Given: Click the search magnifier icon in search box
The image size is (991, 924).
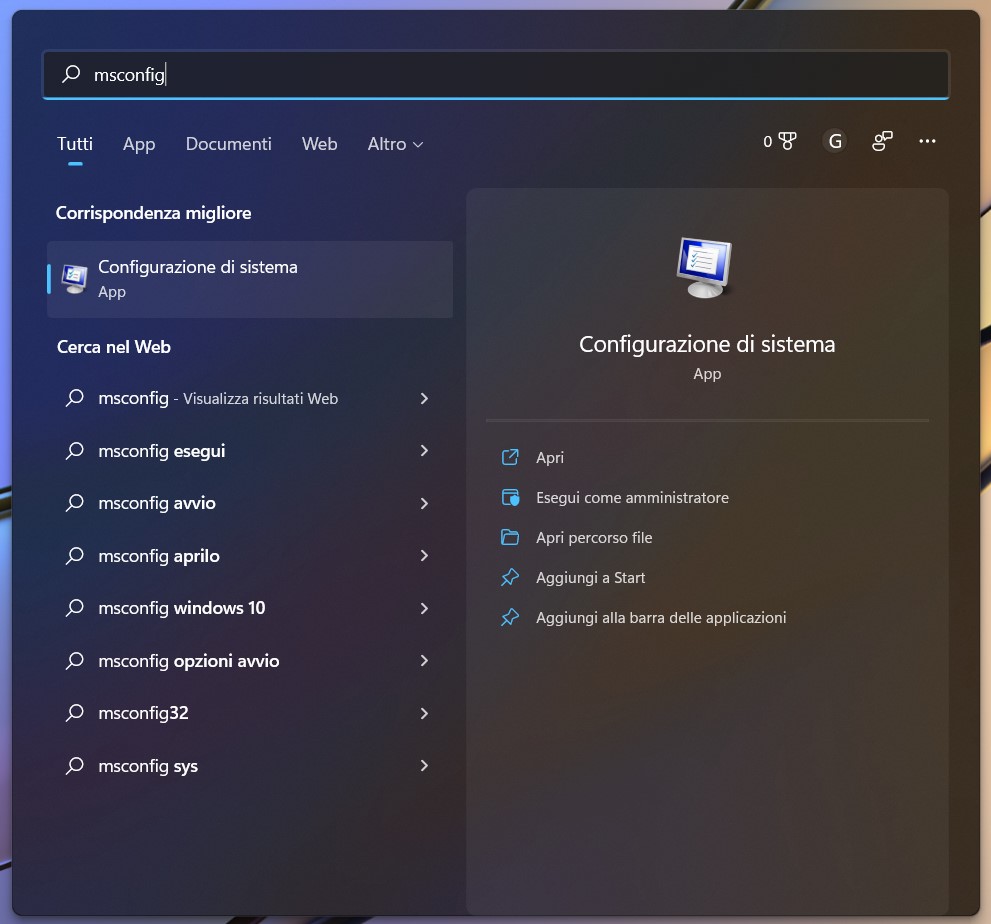Looking at the screenshot, I should pyautogui.click(x=71, y=74).
